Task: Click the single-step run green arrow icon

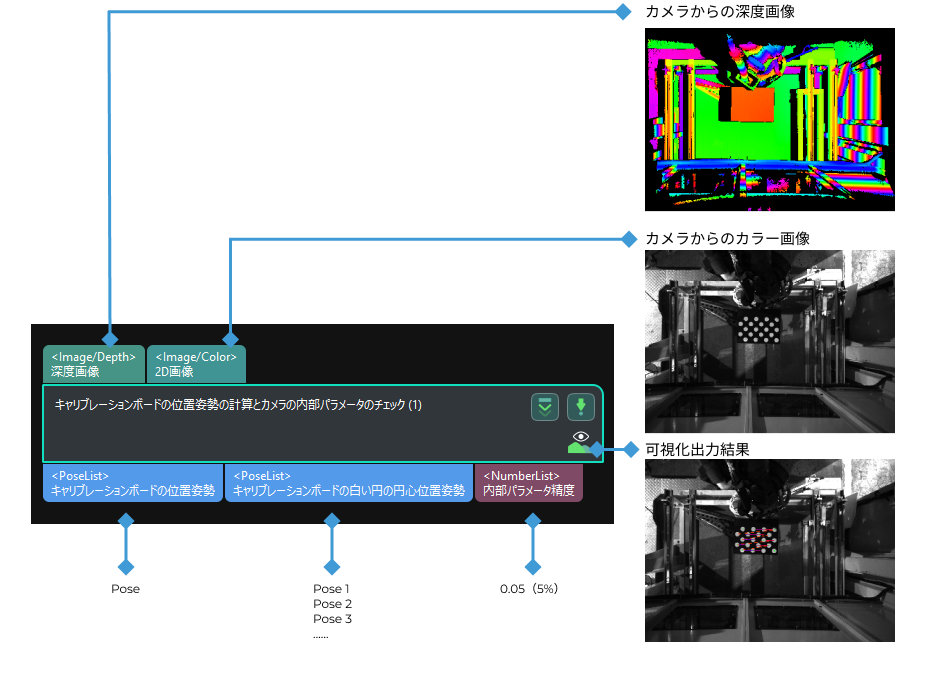Action: point(580,407)
